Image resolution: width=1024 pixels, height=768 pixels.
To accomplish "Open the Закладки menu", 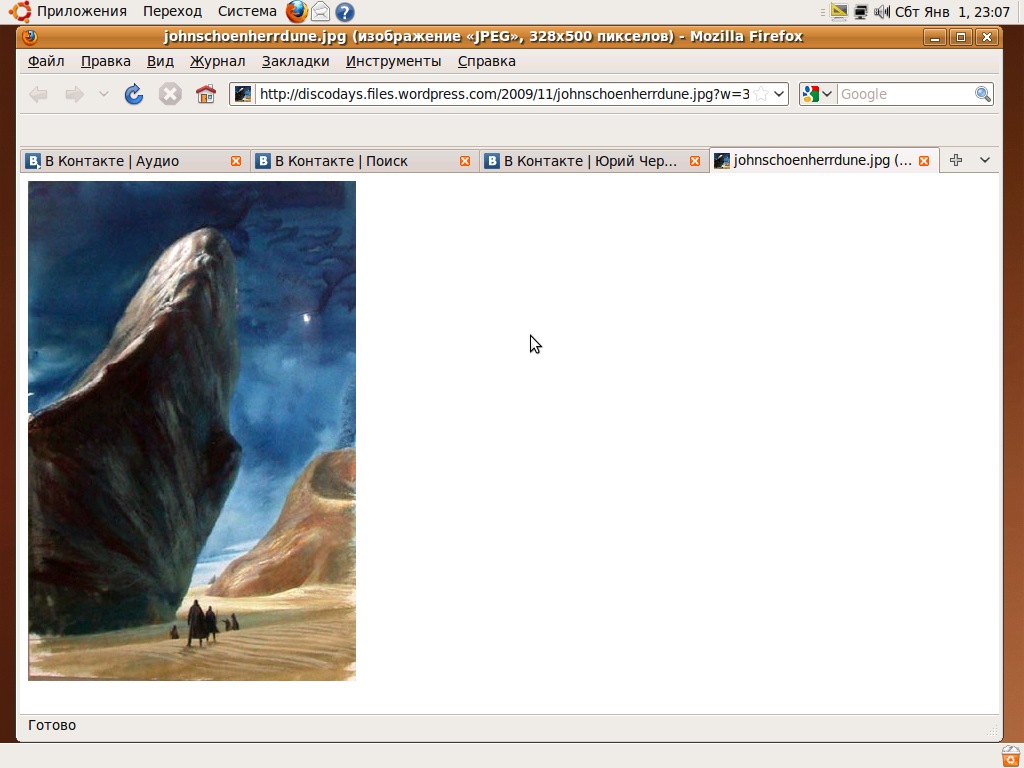I will tap(295, 61).
